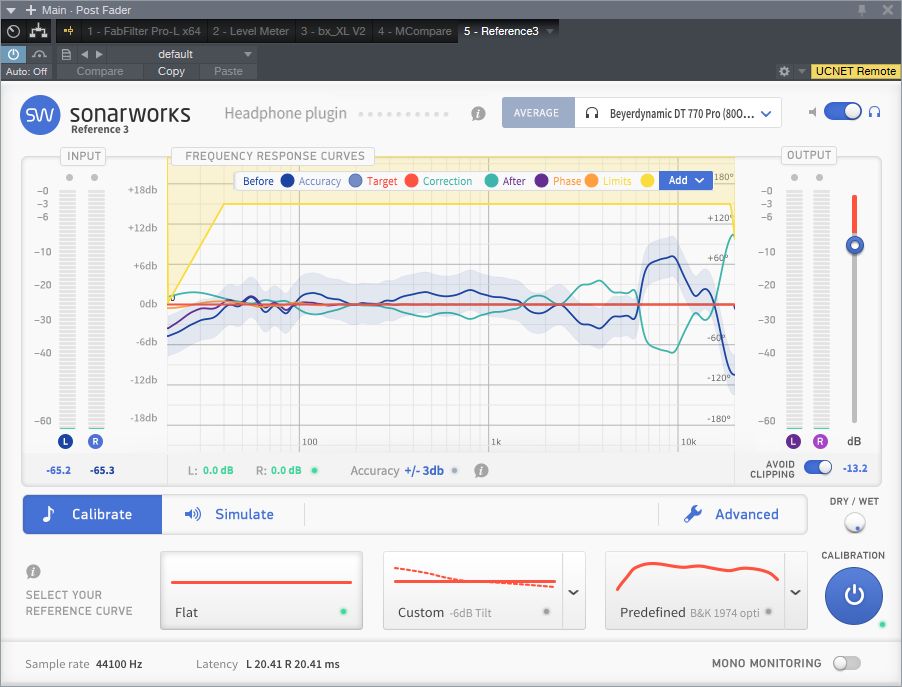Toggle the Correction curve visibility
The height and width of the screenshot is (687, 902).
[491, 181]
